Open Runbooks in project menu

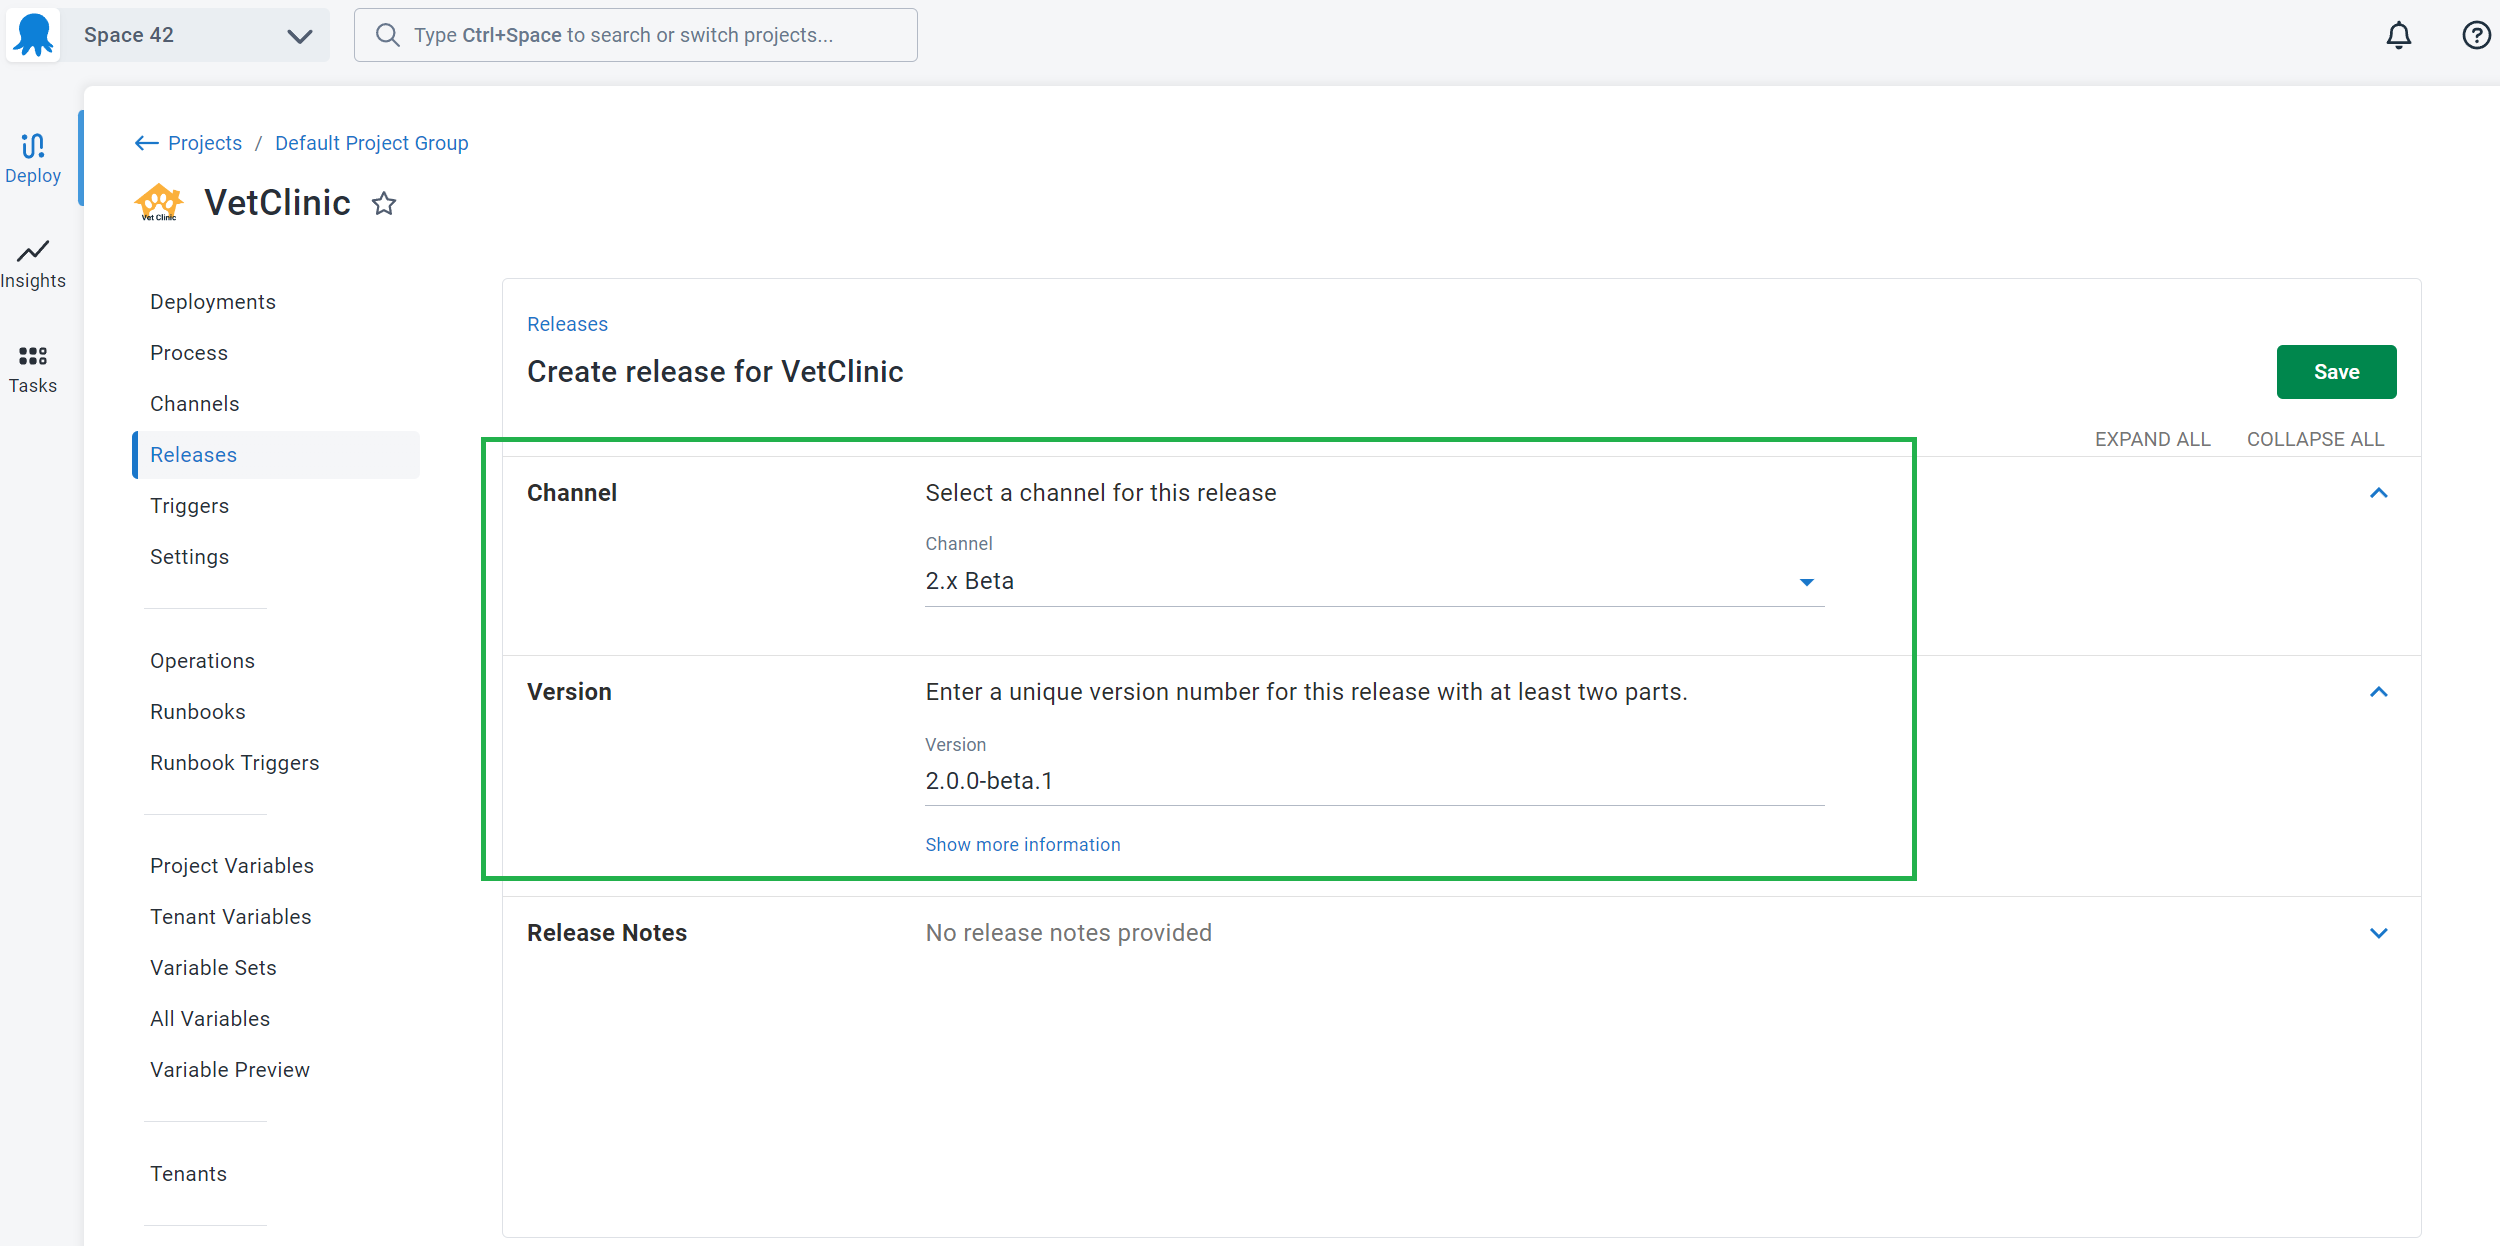[x=198, y=712]
